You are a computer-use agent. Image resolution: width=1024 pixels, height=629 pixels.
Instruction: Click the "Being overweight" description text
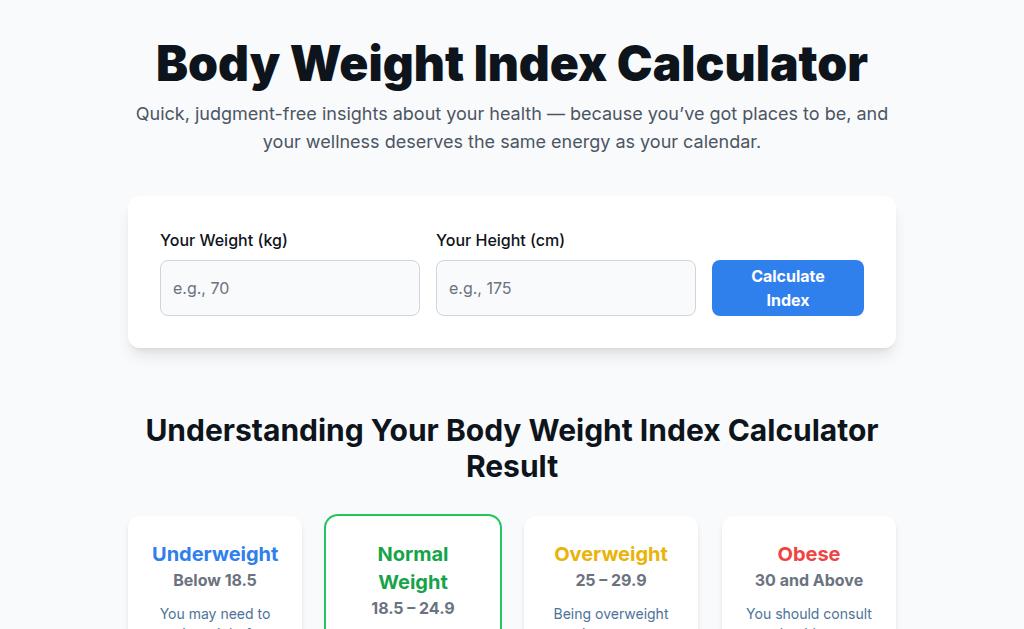click(x=611, y=614)
